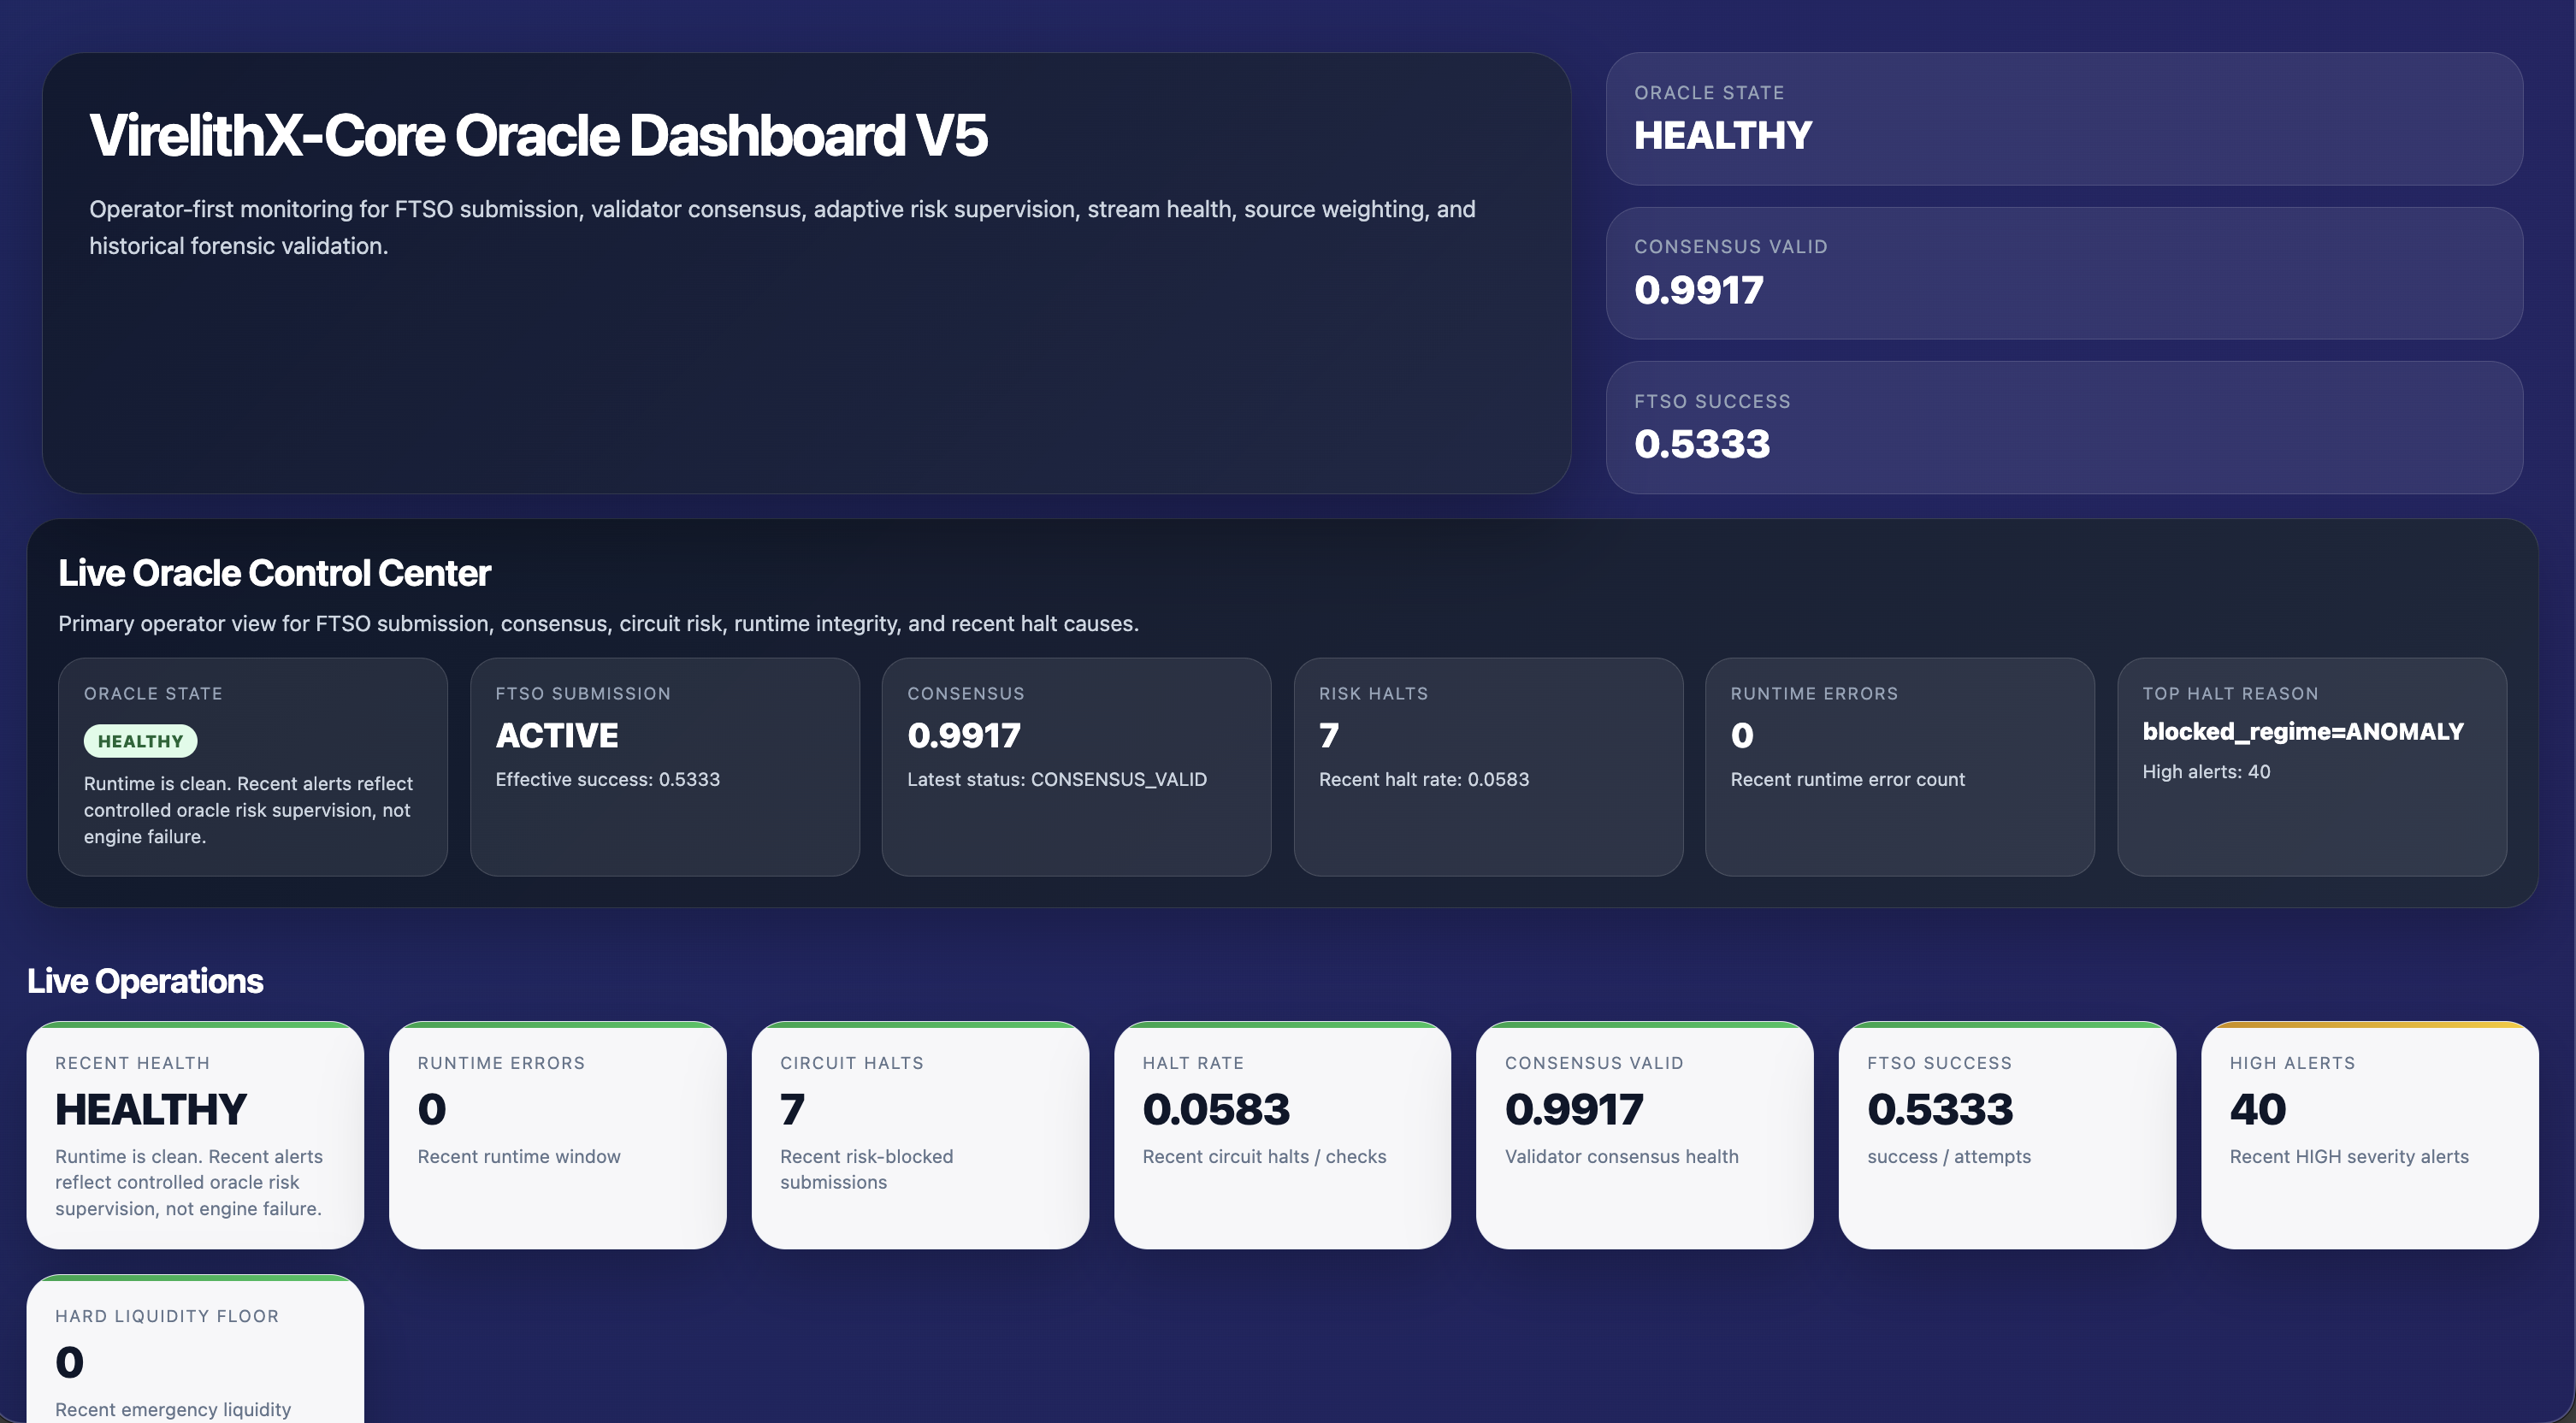Click the blocked_regime=ANOMALY halt reason
2576x1423 pixels.
tap(2303, 731)
